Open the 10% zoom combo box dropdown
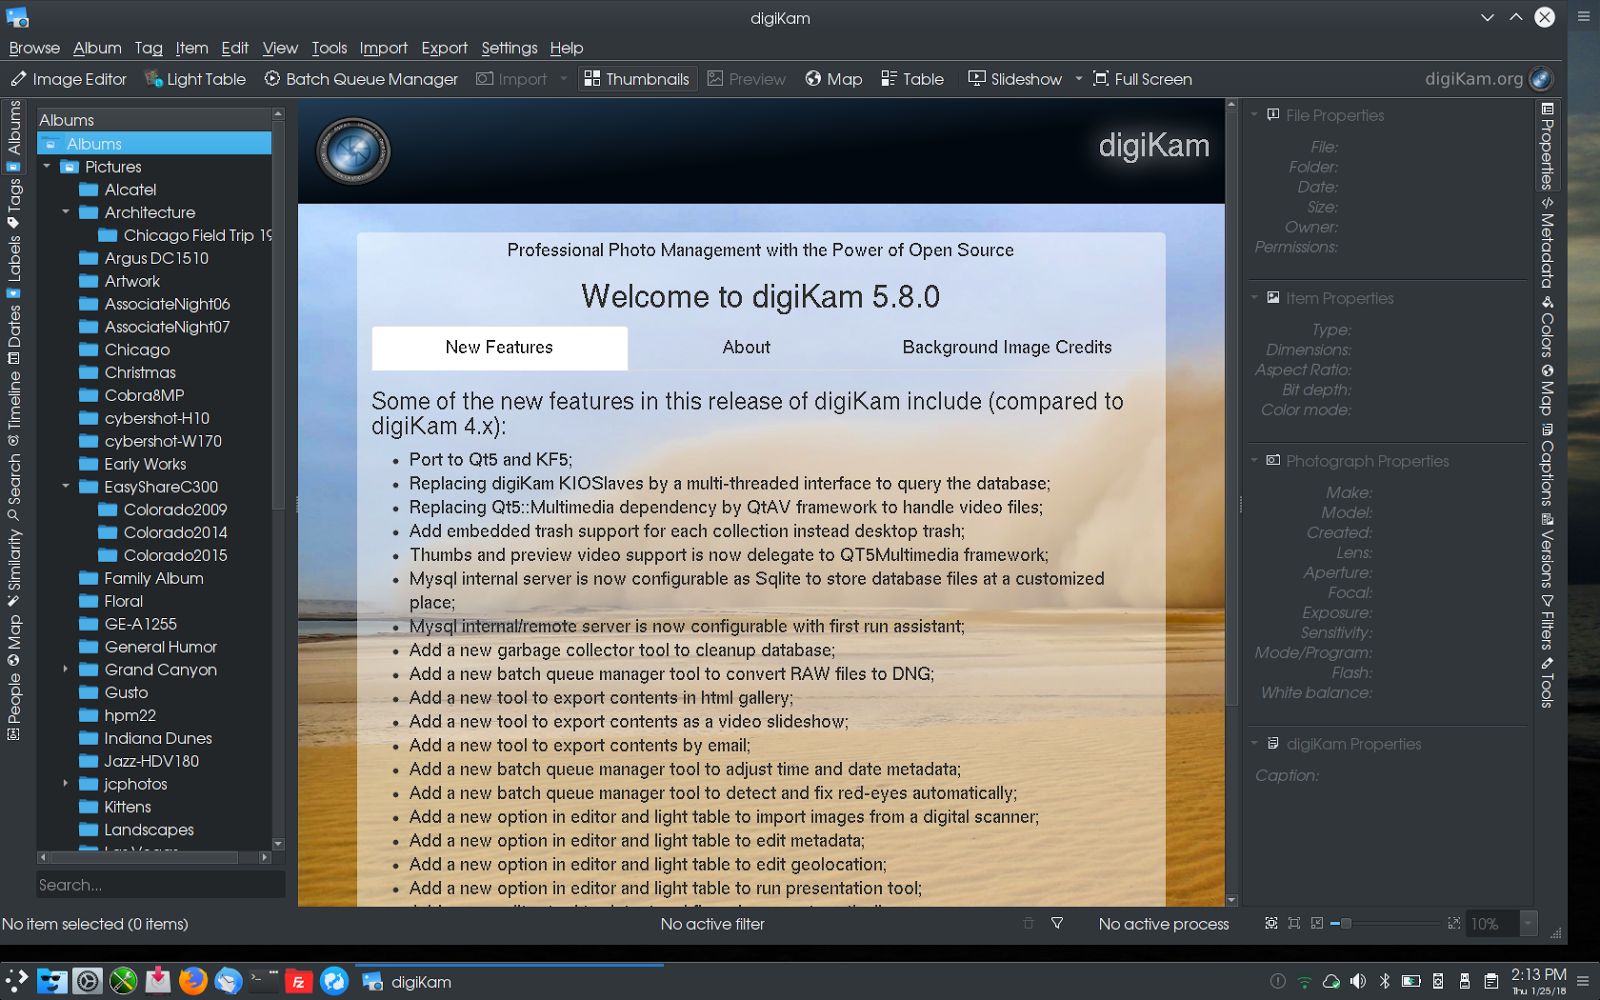1600x1000 pixels. tap(1528, 923)
